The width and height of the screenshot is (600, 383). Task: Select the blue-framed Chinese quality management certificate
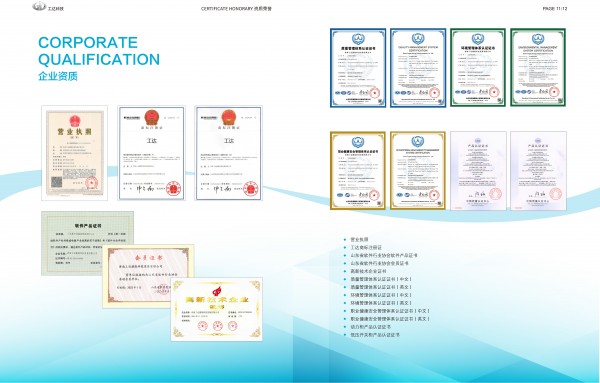click(x=358, y=68)
